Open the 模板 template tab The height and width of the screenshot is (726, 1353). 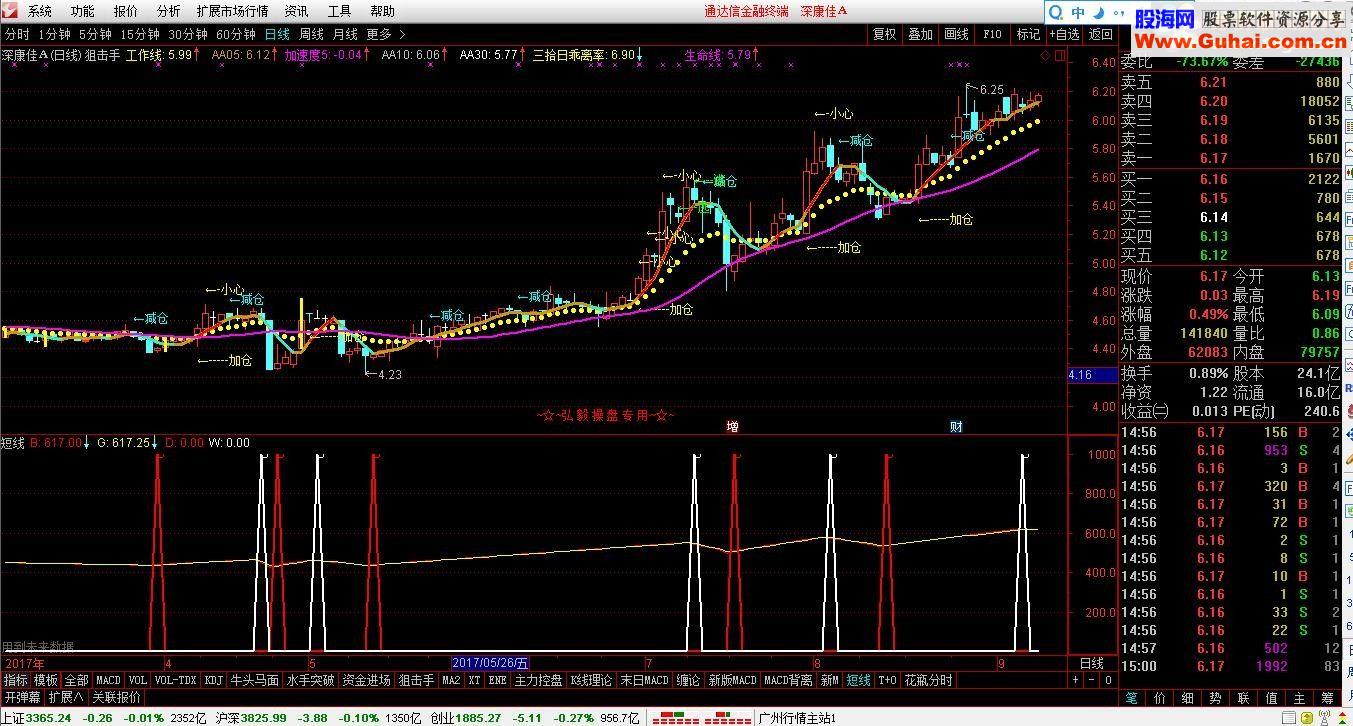[46, 680]
